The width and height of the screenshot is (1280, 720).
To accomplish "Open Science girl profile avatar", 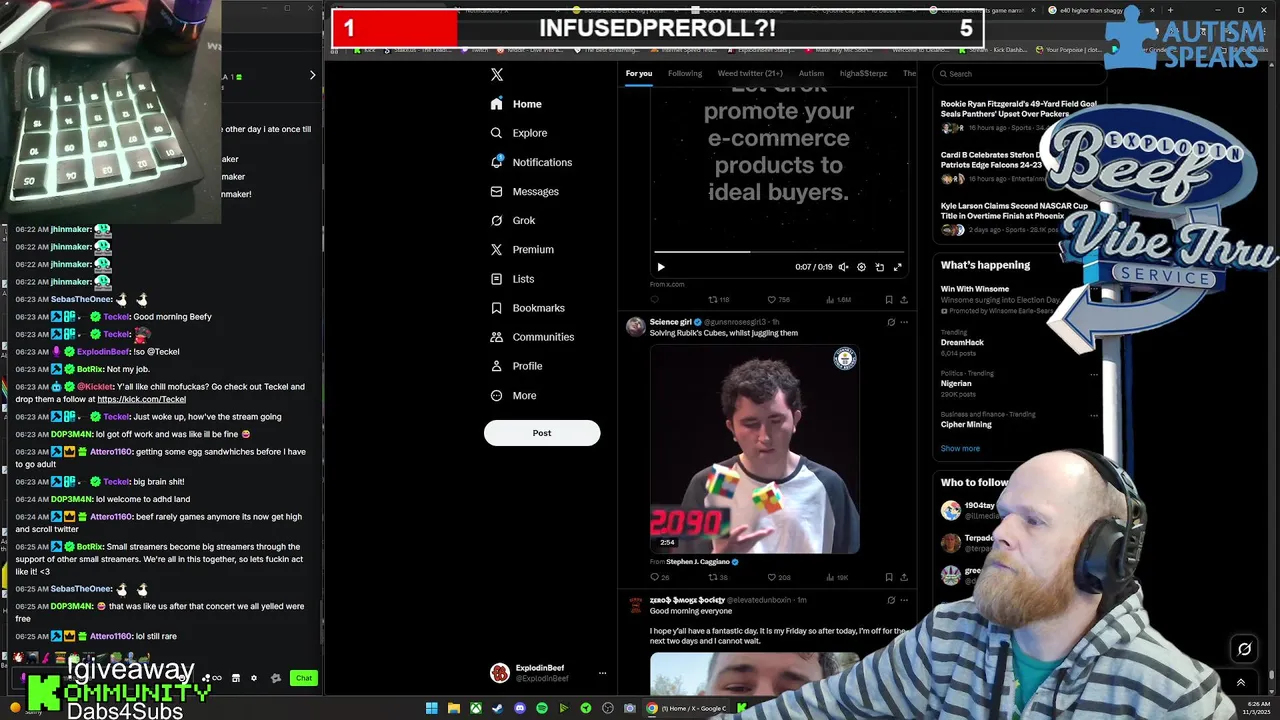I will coord(635,326).
